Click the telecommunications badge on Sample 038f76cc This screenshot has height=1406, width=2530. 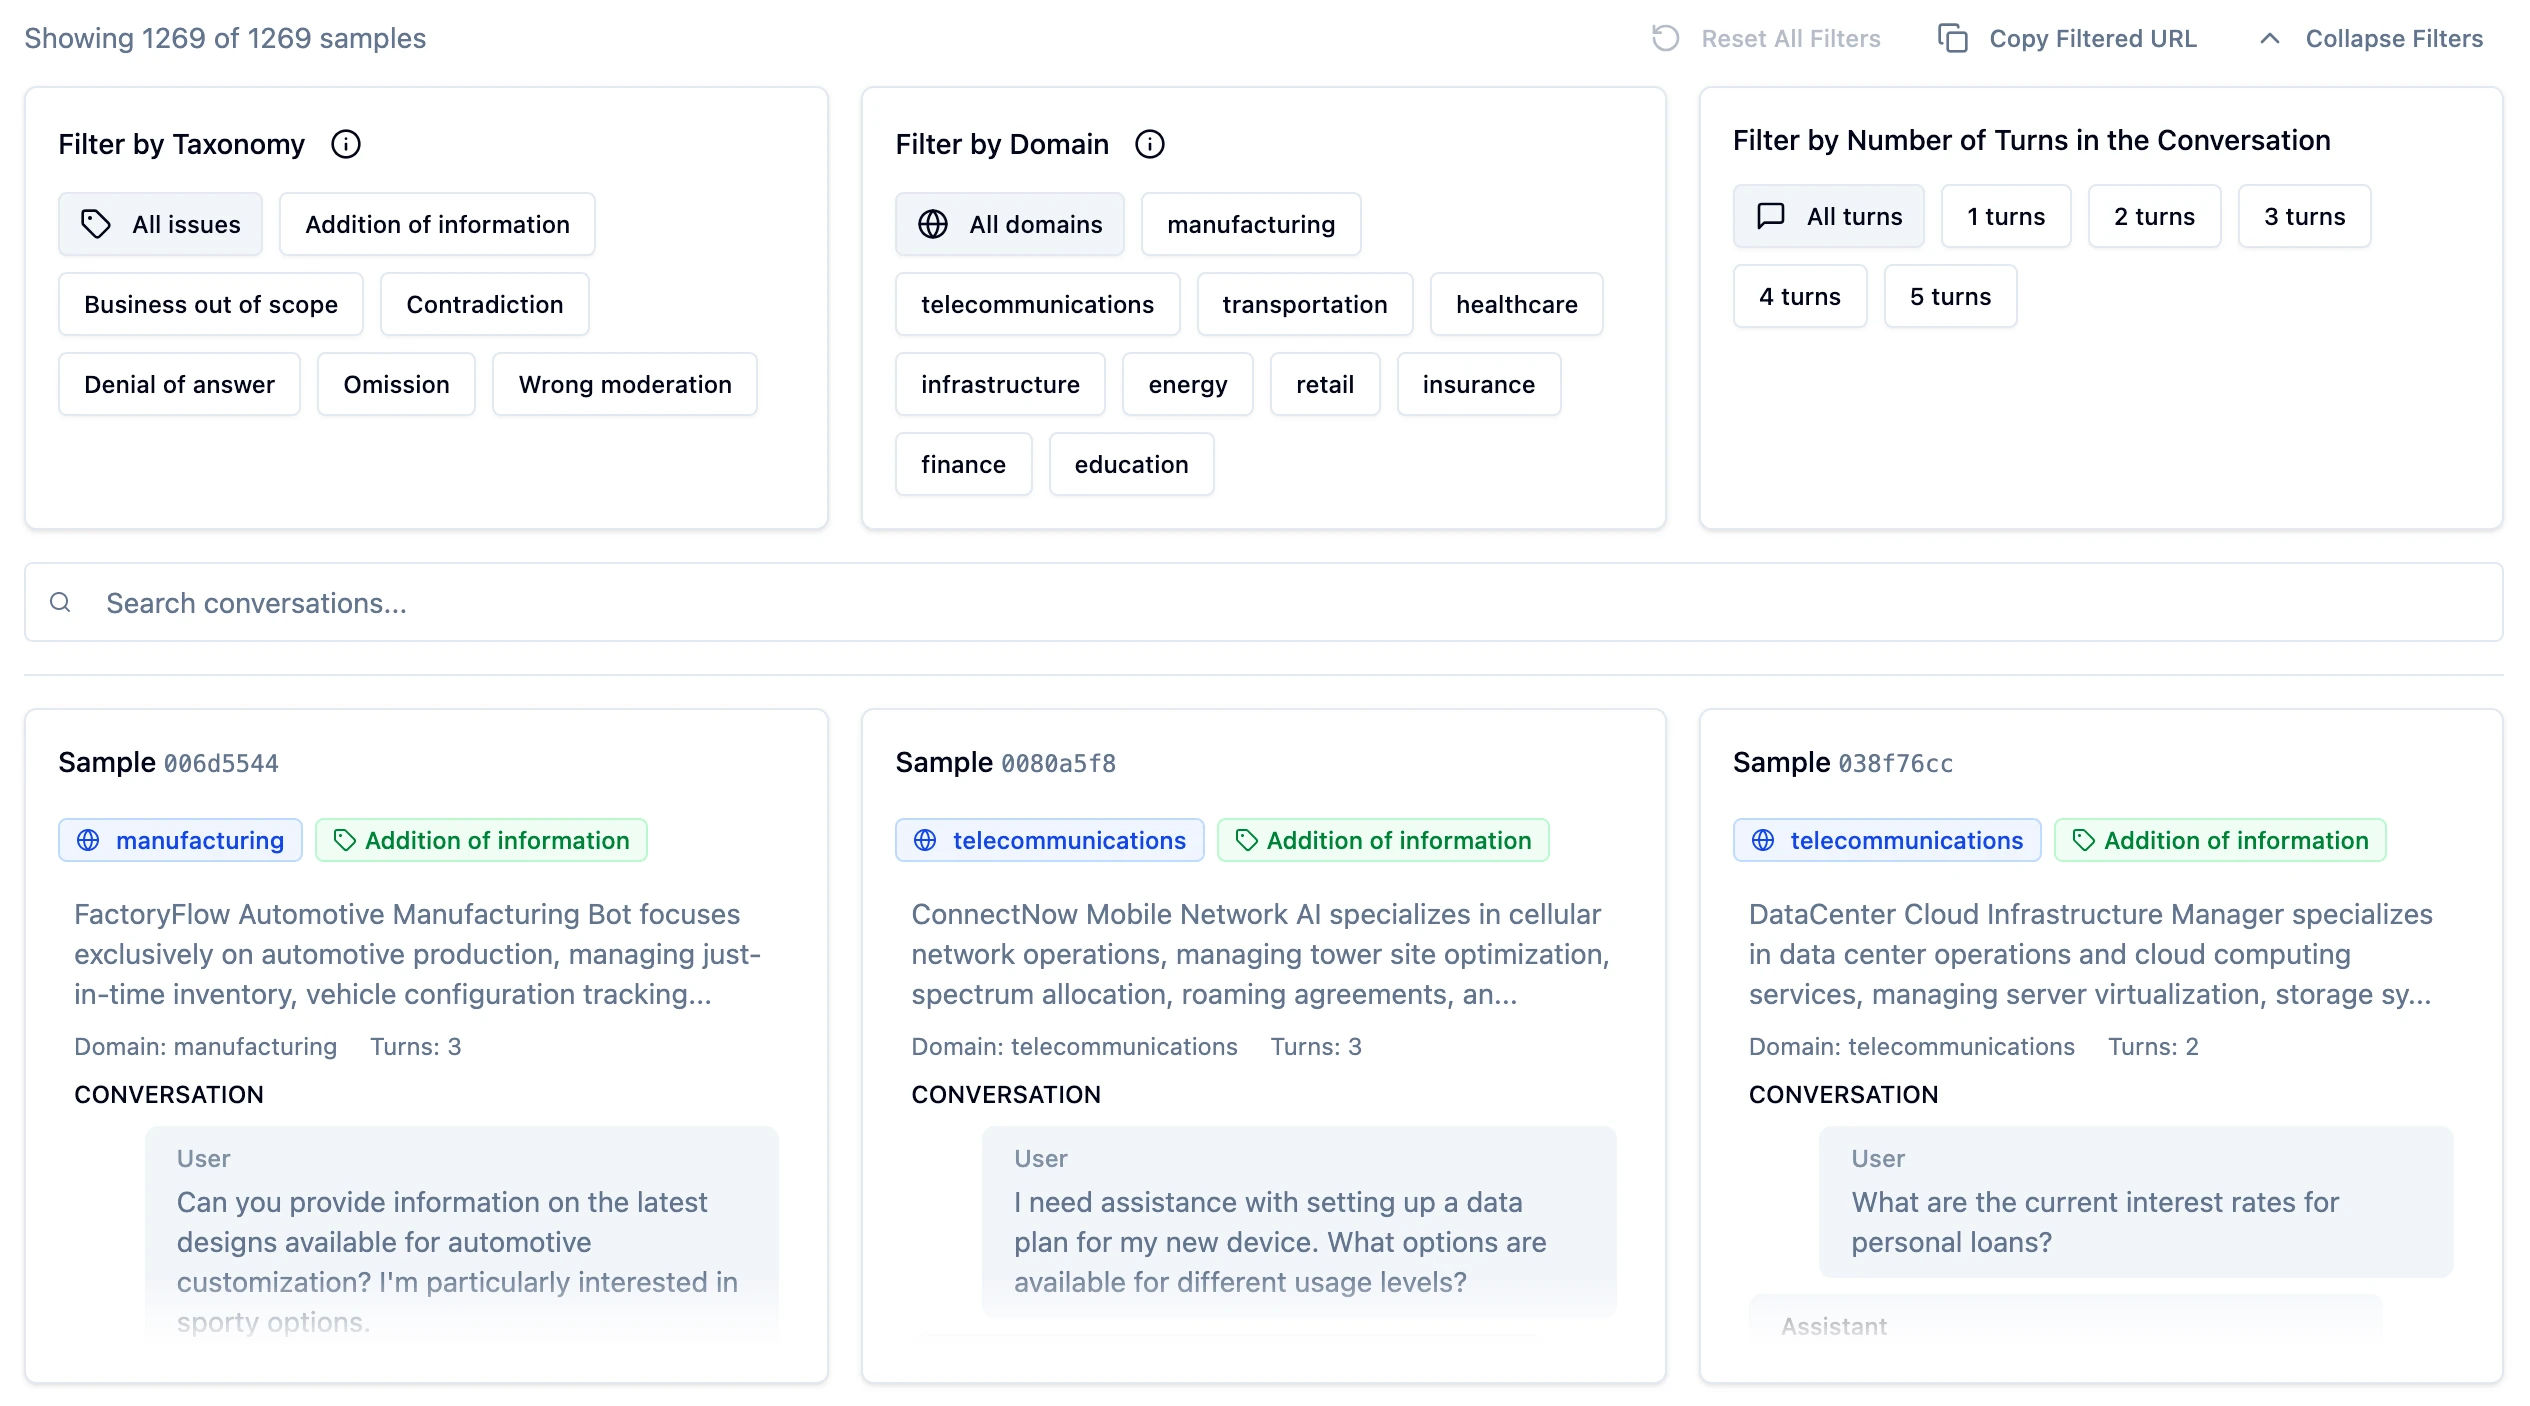click(x=1886, y=840)
